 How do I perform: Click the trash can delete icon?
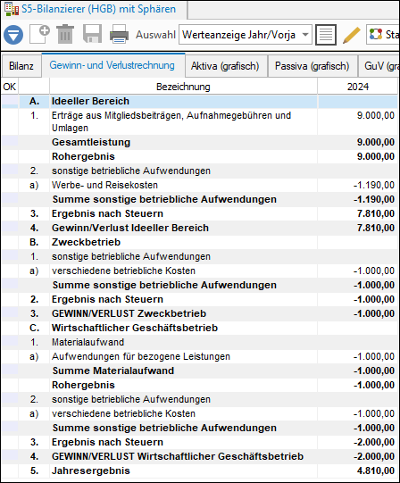point(65,34)
